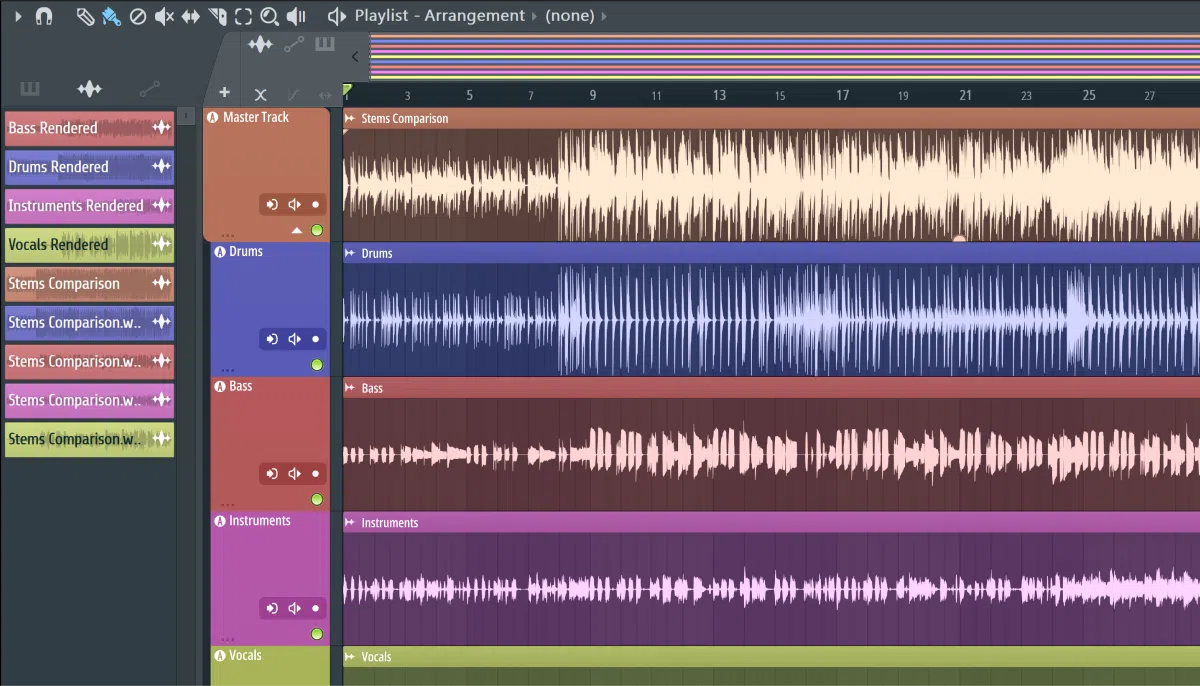Collapse the Master Track group triangle
1200x686 pixels.
pos(297,231)
